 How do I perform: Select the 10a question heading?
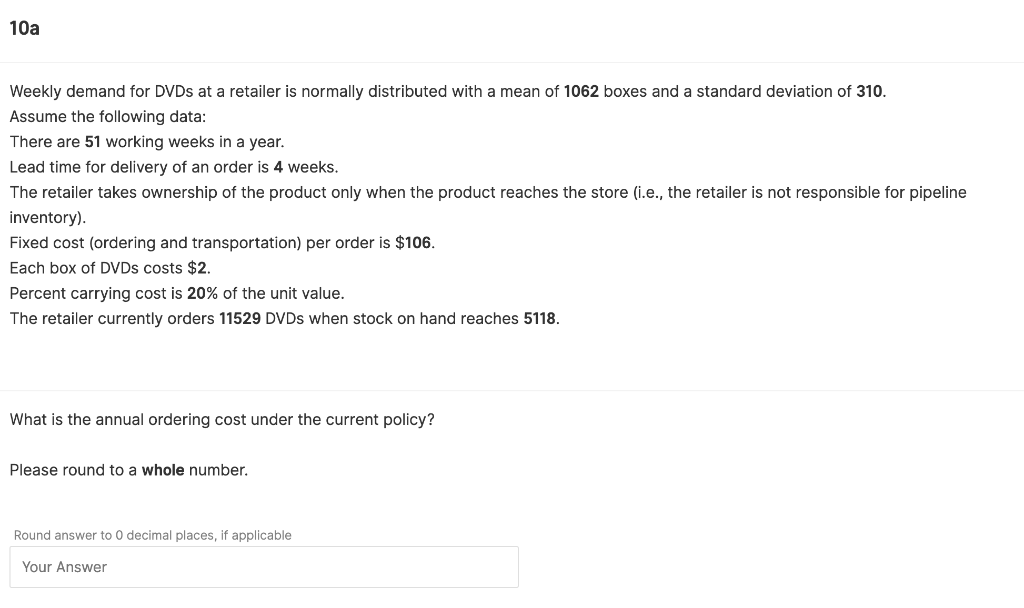tap(24, 28)
